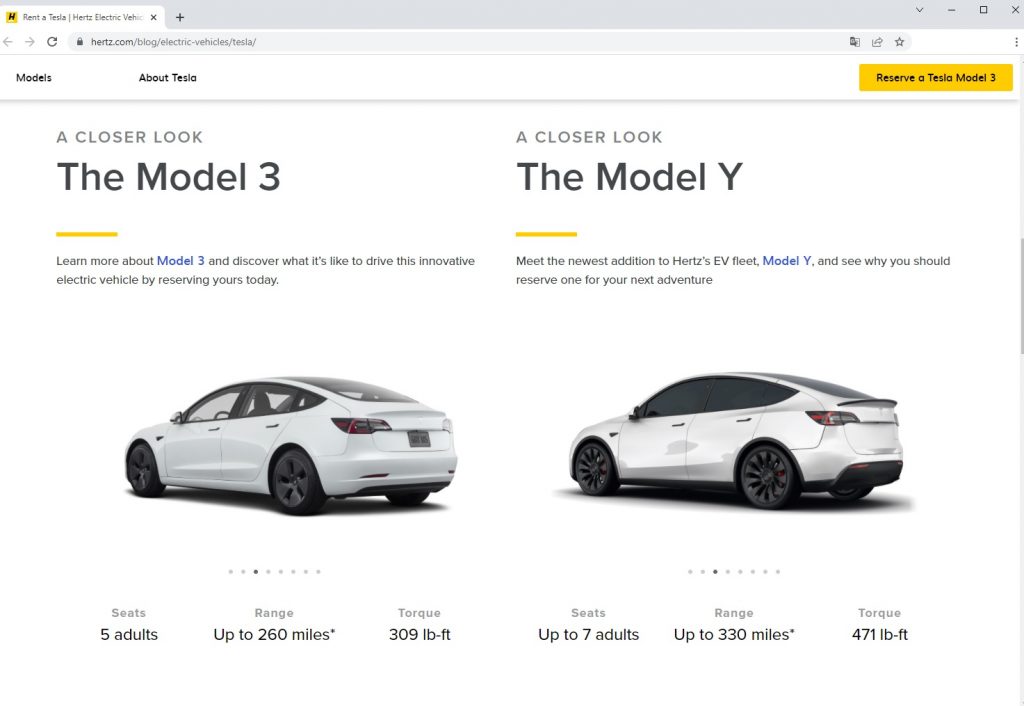Open the Chrome three-dot menu
The width and height of the screenshot is (1024, 706).
[x=1016, y=42]
